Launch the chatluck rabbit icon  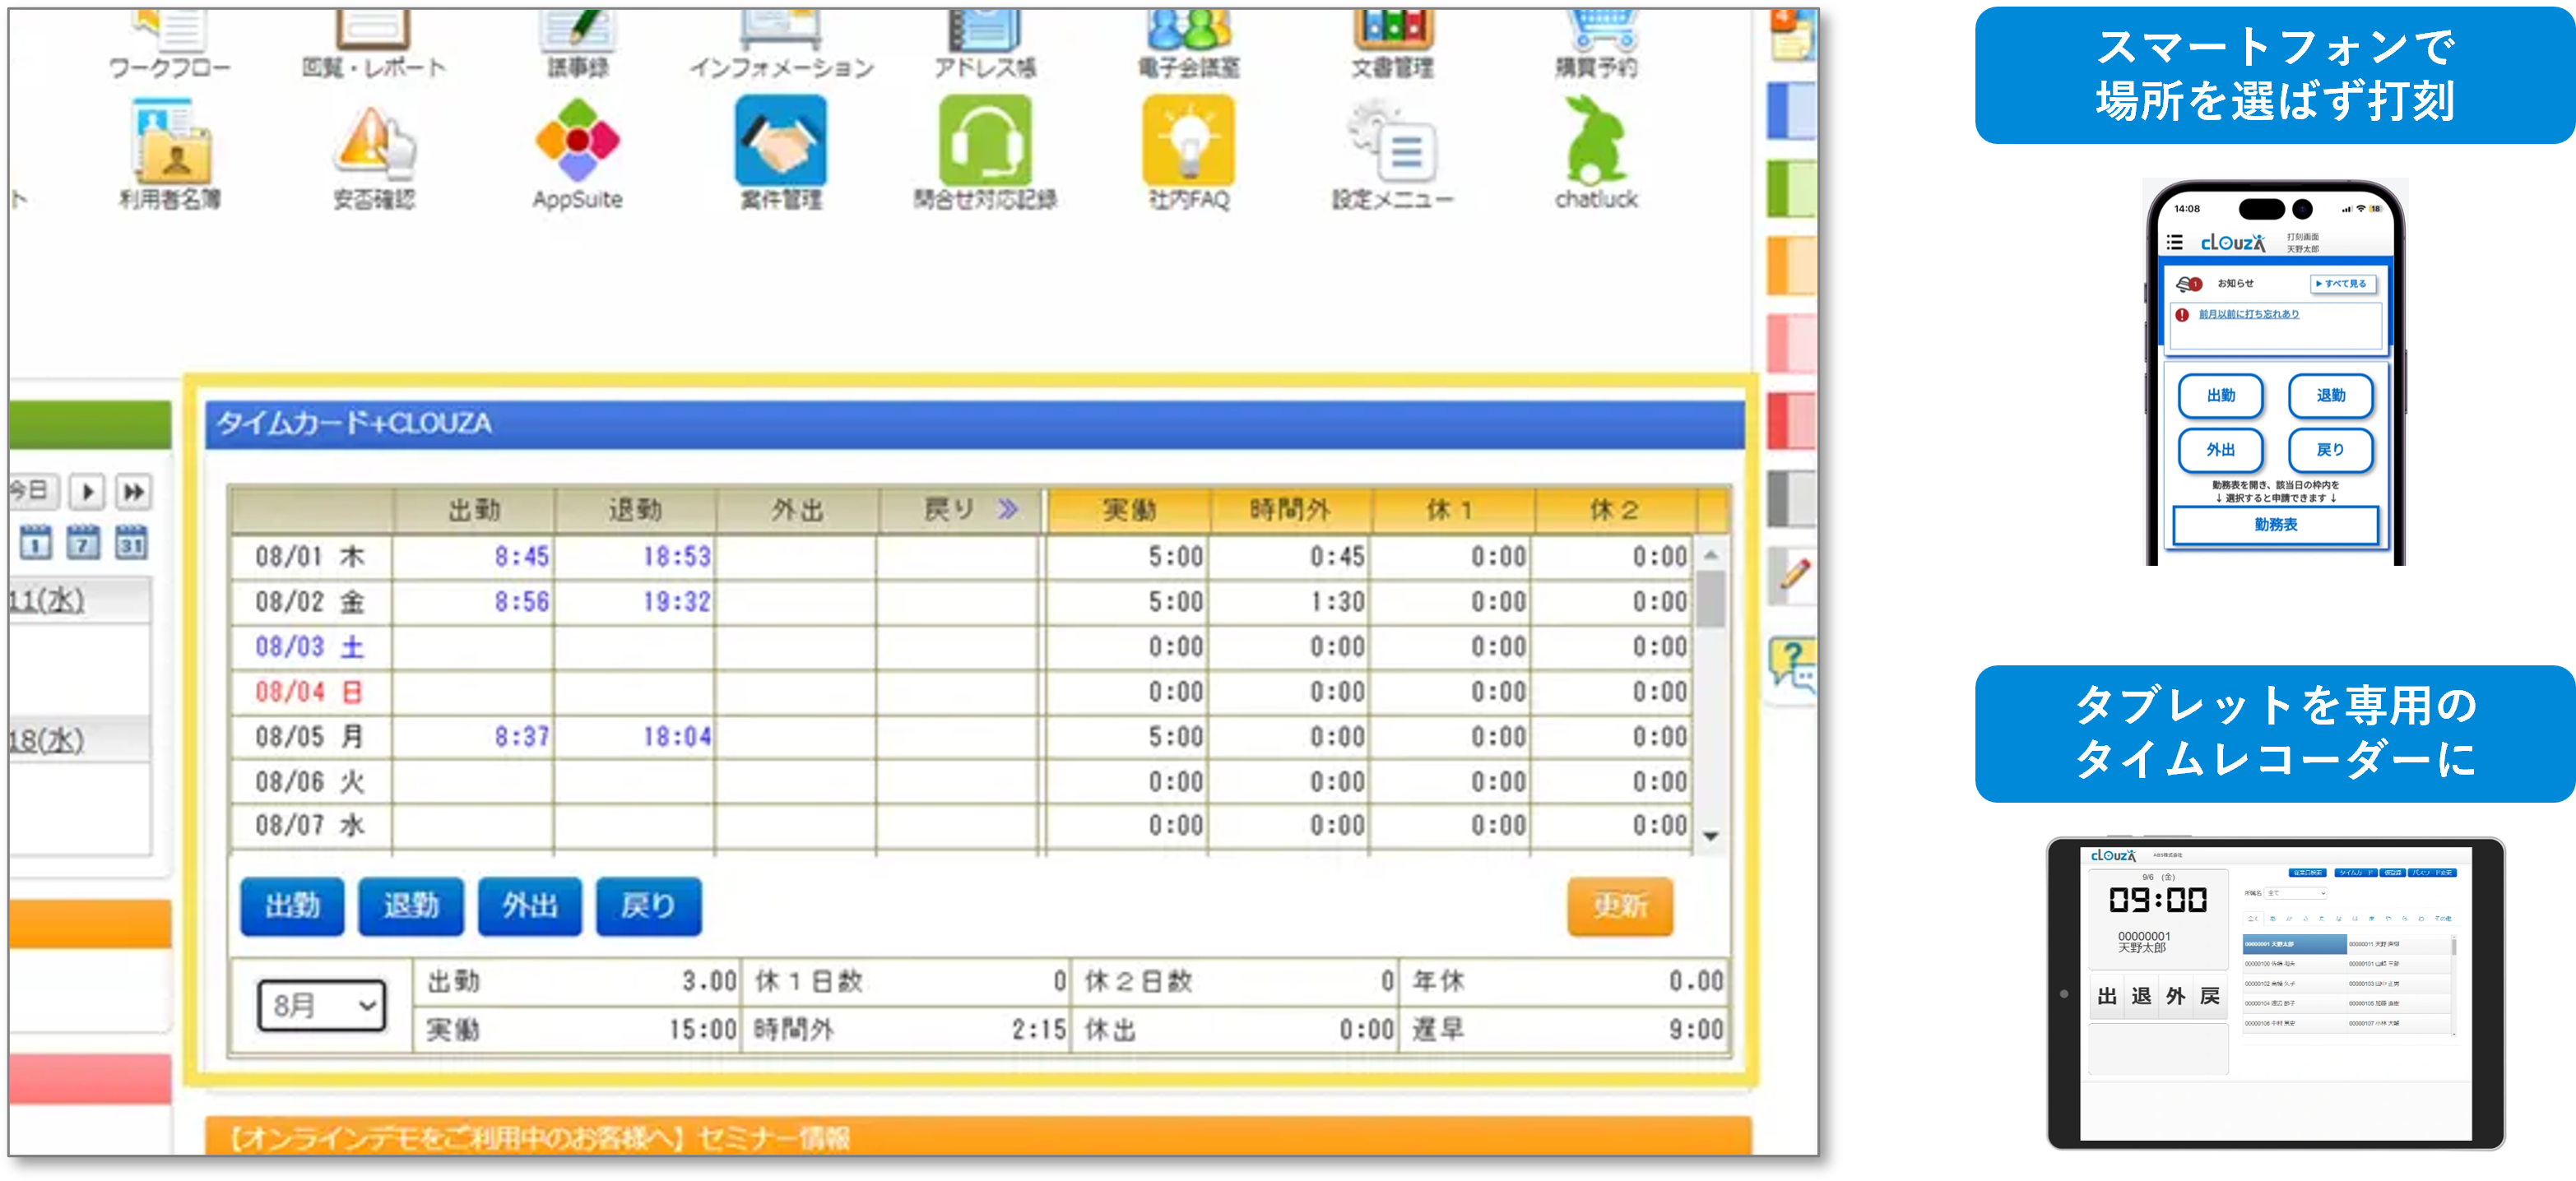click(1596, 153)
